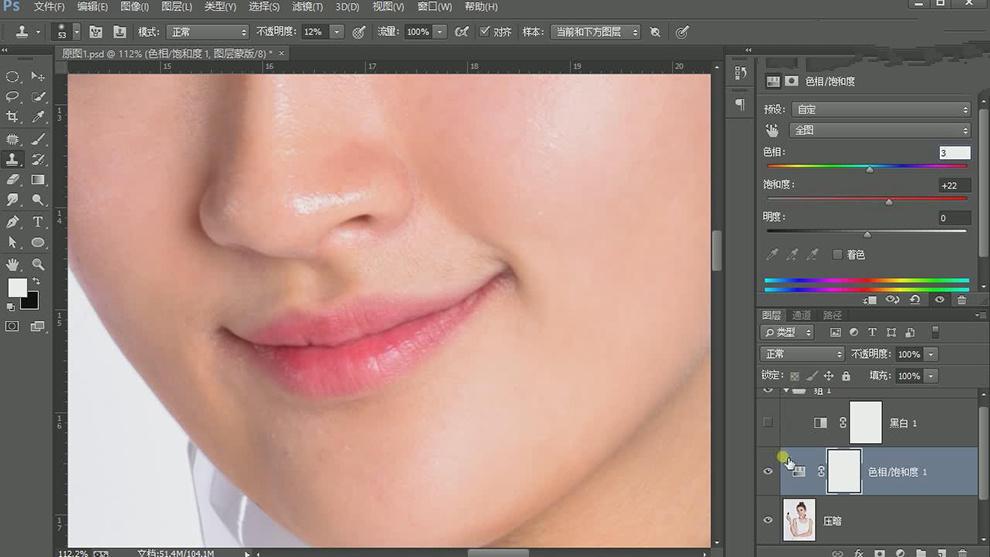Open the 预设 preset dropdown
The height and width of the screenshot is (557, 990).
pyautogui.click(x=880, y=109)
